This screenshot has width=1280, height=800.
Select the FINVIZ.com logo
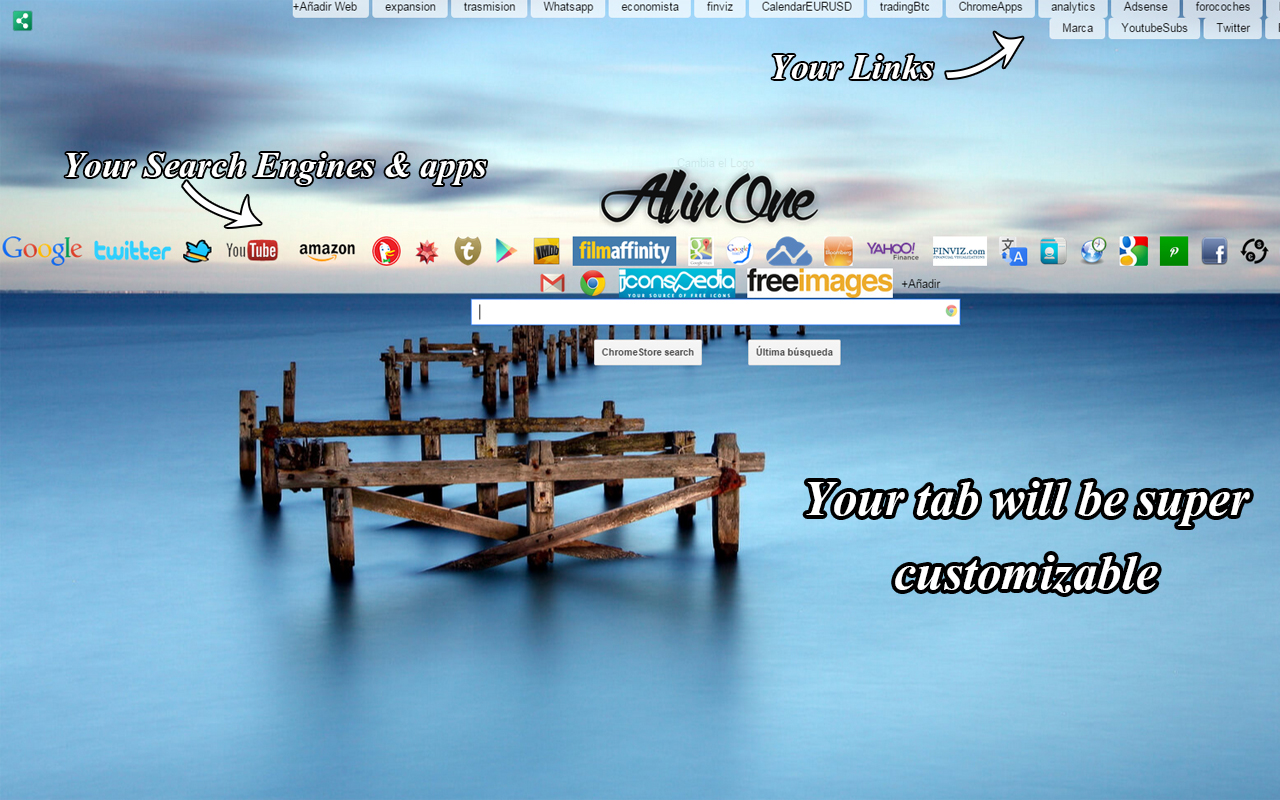pyautogui.click(x=960, y=251)
